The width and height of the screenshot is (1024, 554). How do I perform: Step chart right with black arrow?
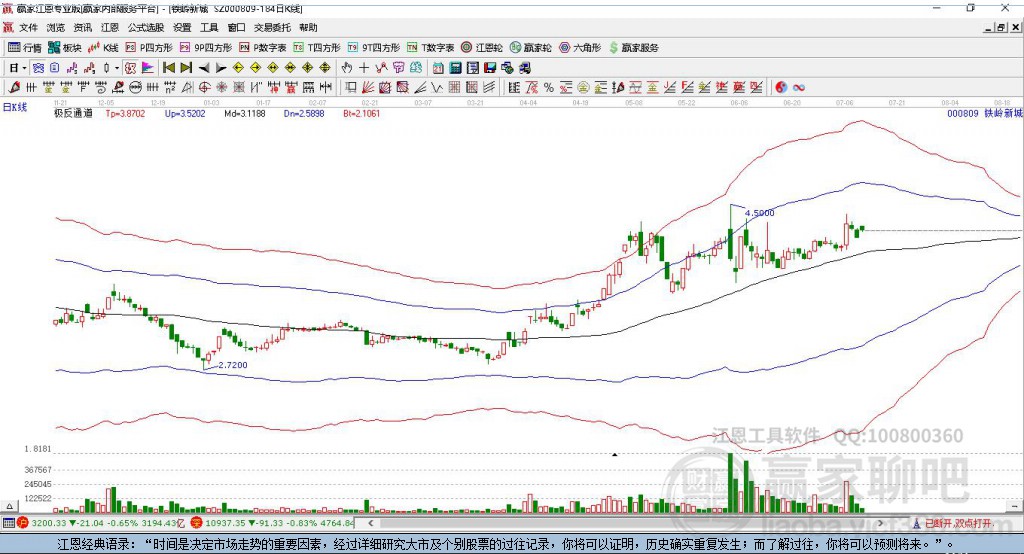pyautogui.click(x=221, y=68)
